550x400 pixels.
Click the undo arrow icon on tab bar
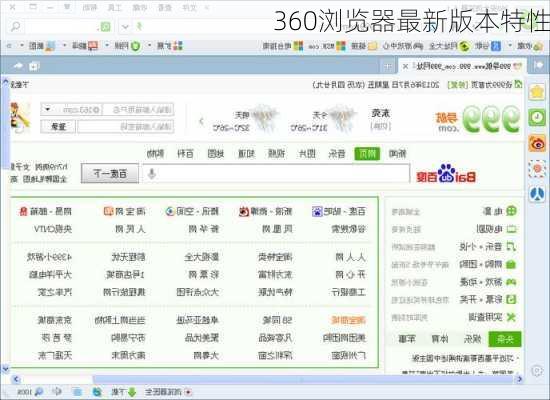[x=18, y=66]
